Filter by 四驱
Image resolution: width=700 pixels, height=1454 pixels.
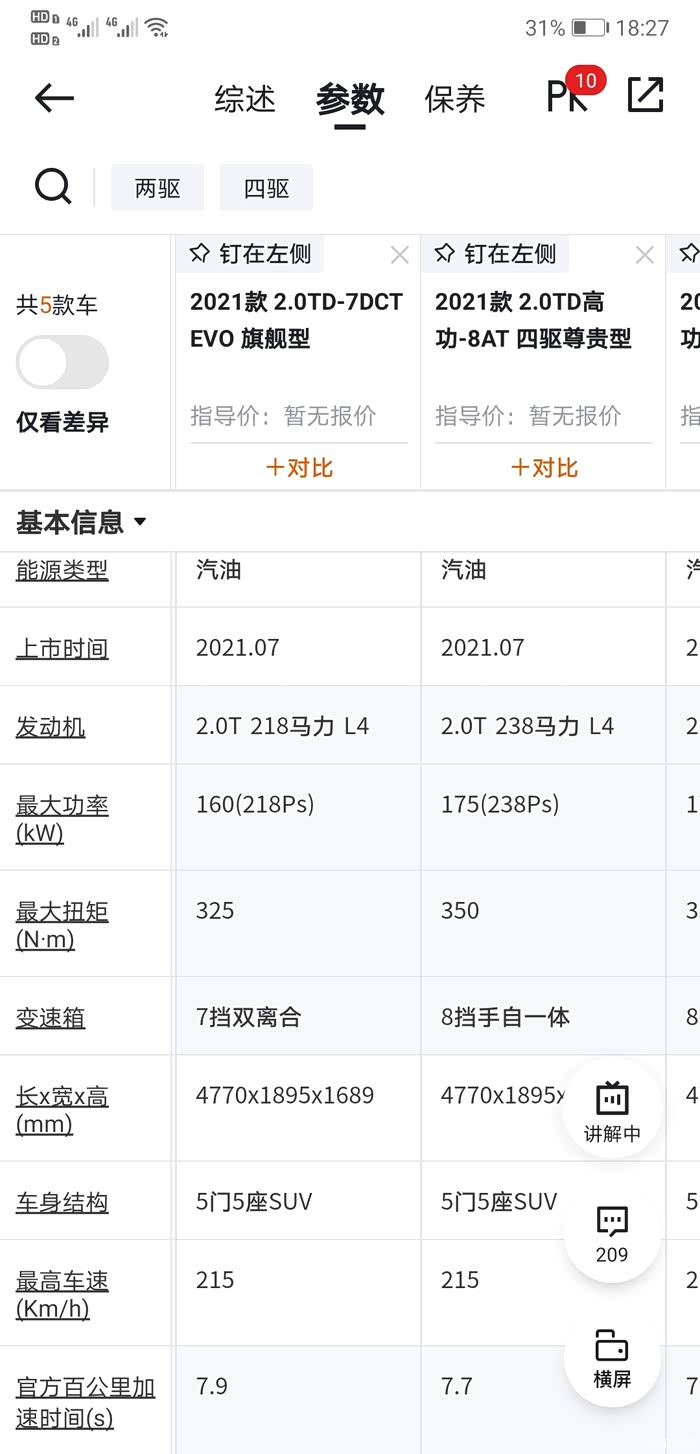pyautogui.click(x=266, y=188)
